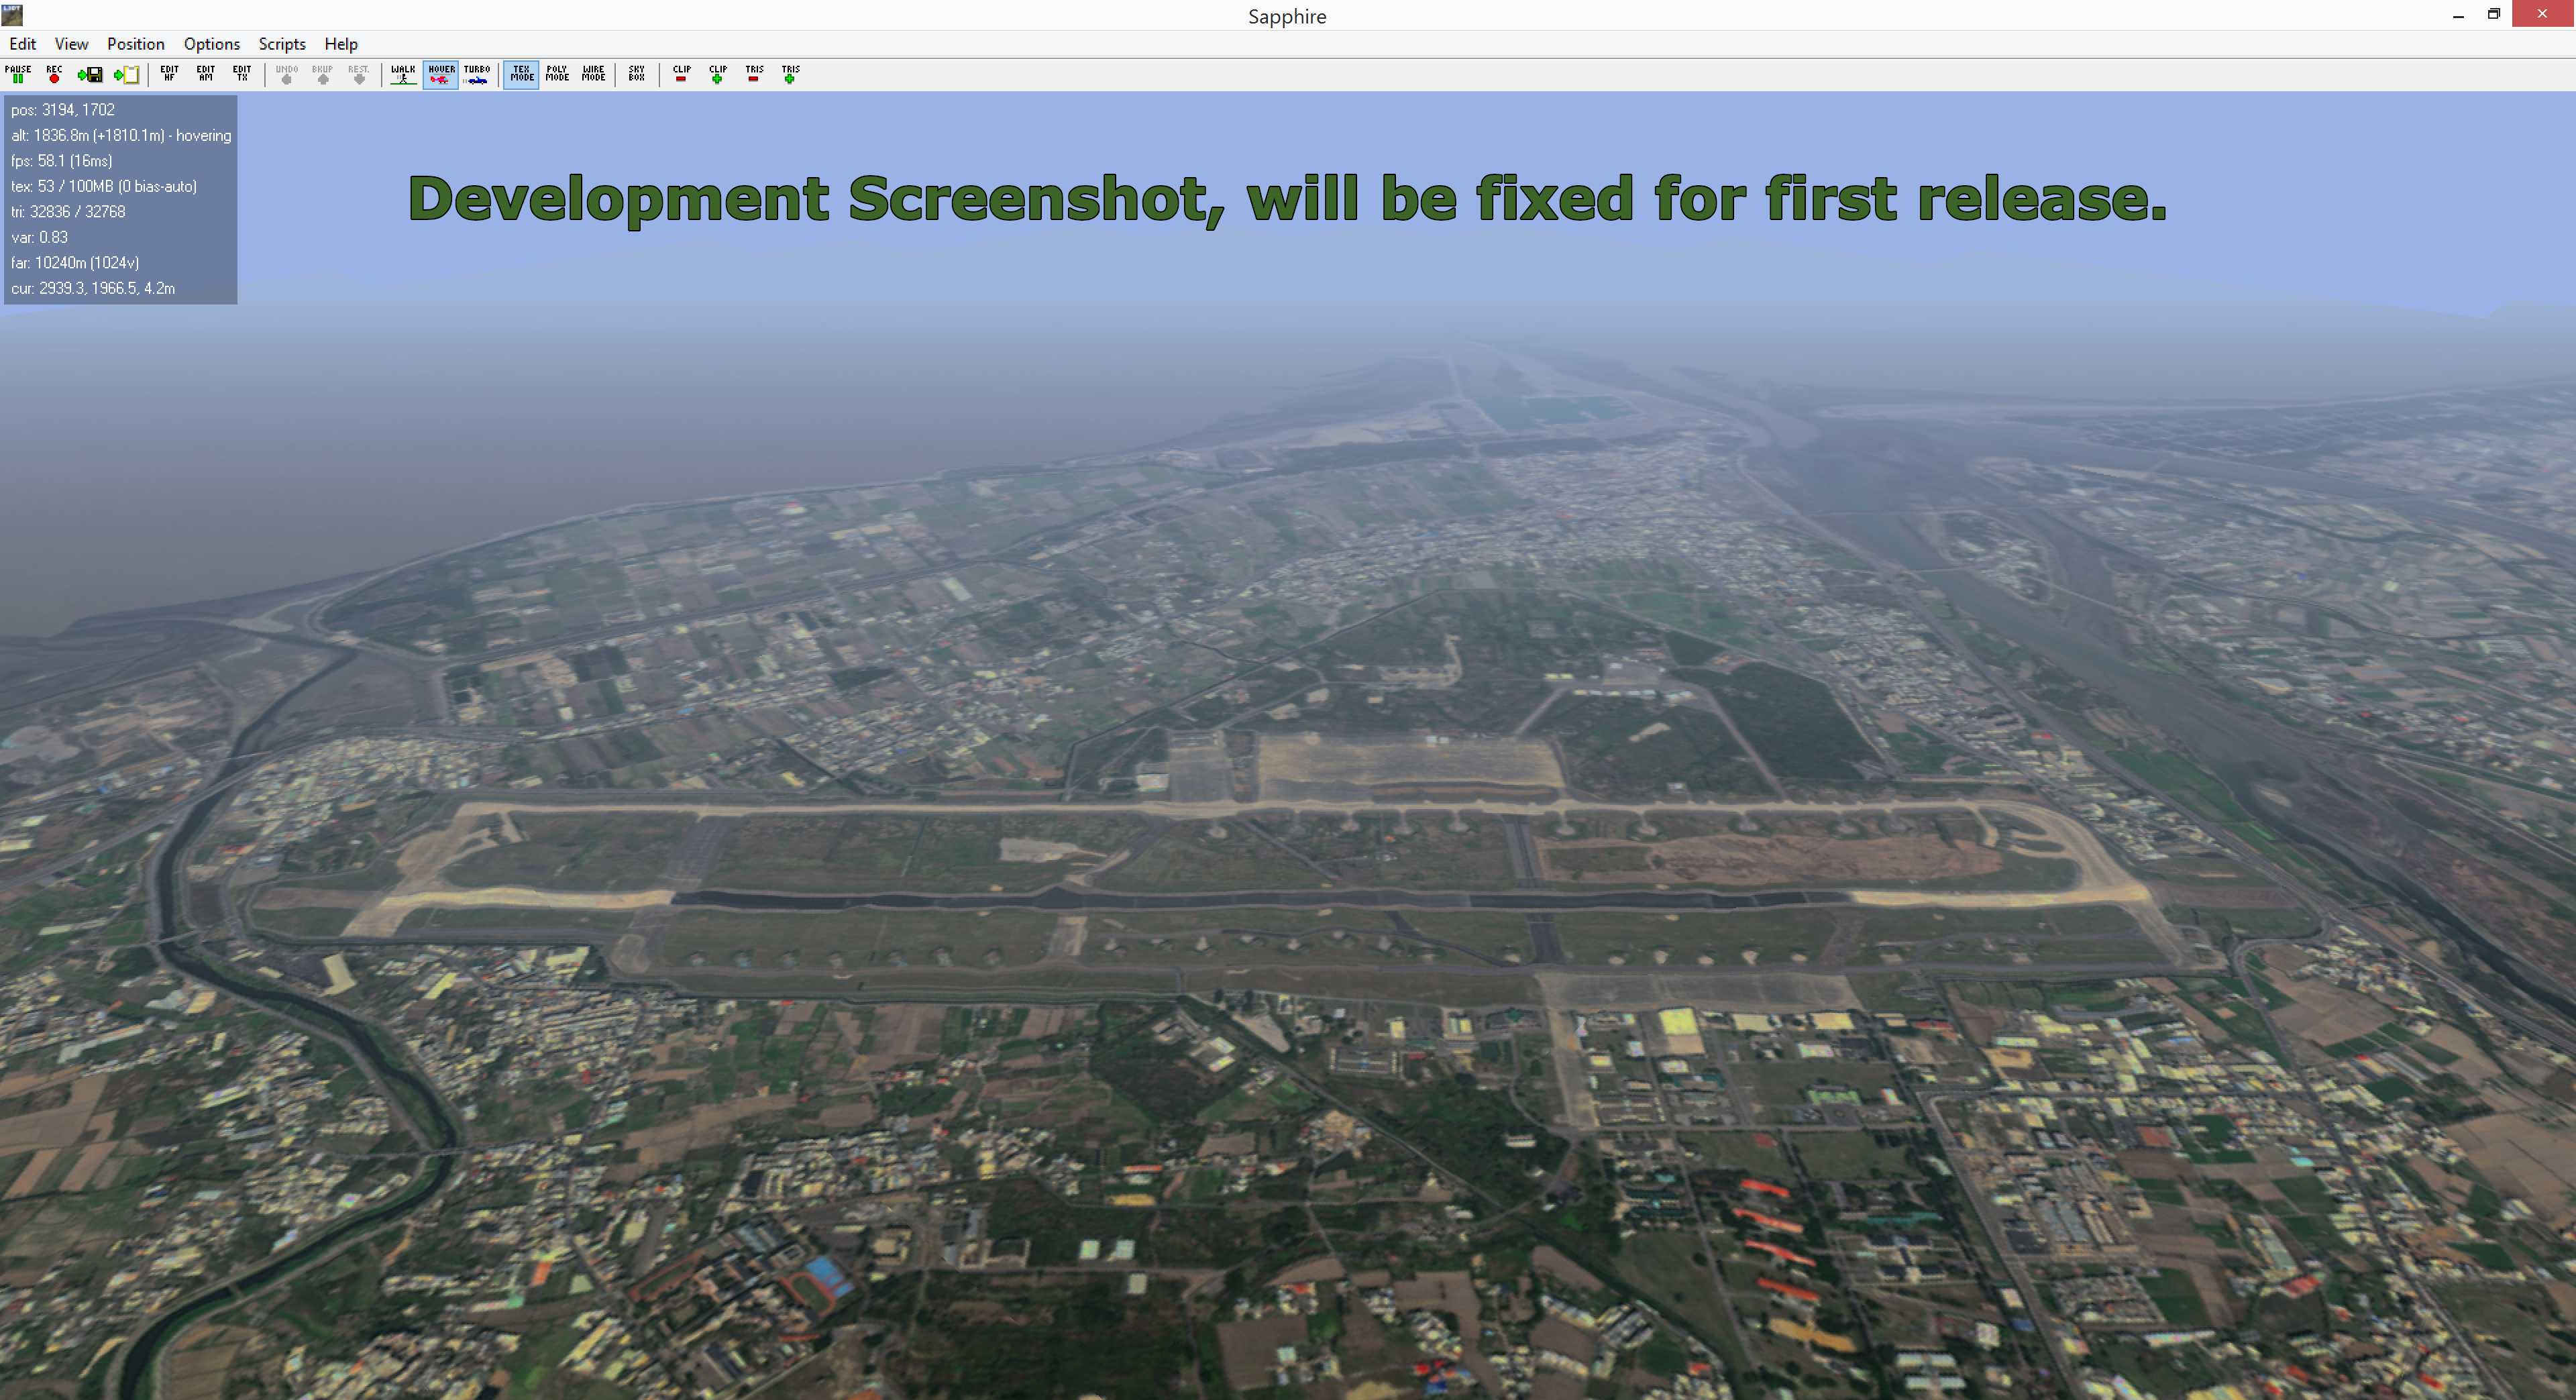The width and height of the screenshot is (2576, 1400).
Task: Enable TURBO movement mode
Action: tap(476, 74)
